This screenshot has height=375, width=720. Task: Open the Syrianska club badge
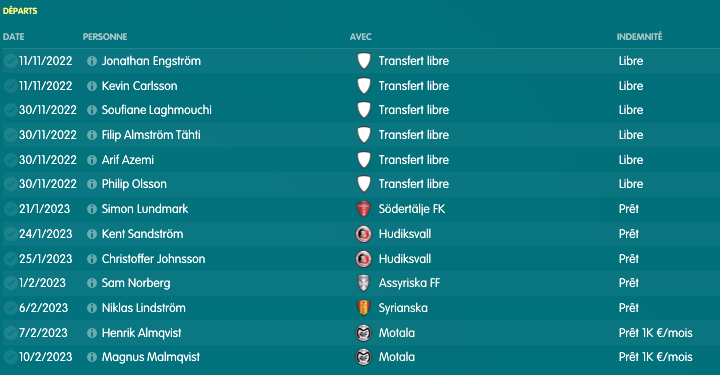tap(364, 308)
